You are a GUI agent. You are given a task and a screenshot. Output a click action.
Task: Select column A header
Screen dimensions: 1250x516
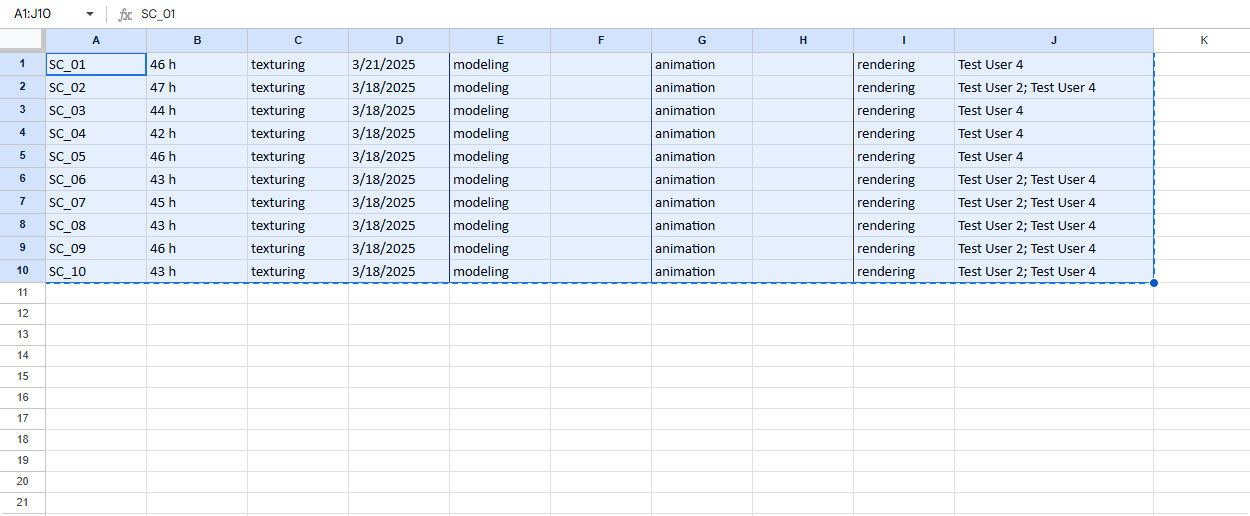click(96, 40)
